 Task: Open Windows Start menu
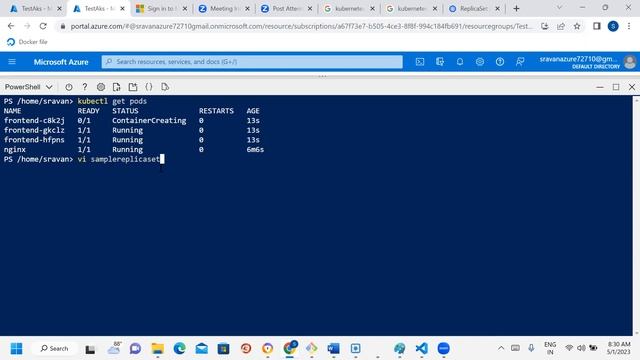[x=17, y=348]
